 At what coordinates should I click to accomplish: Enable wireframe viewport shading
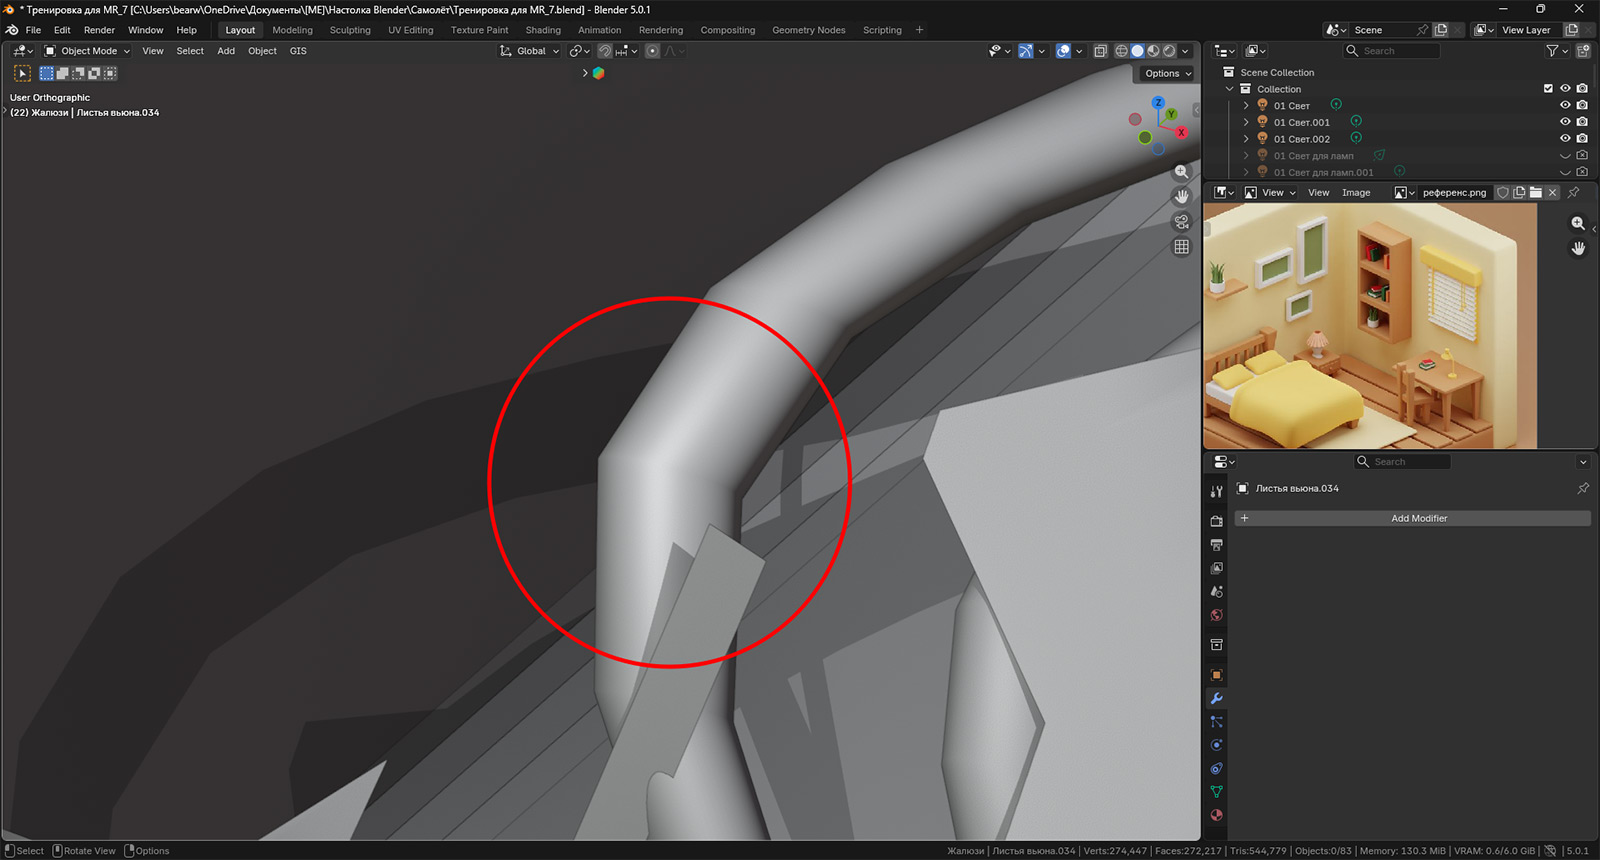click(x=1121, y=51)
